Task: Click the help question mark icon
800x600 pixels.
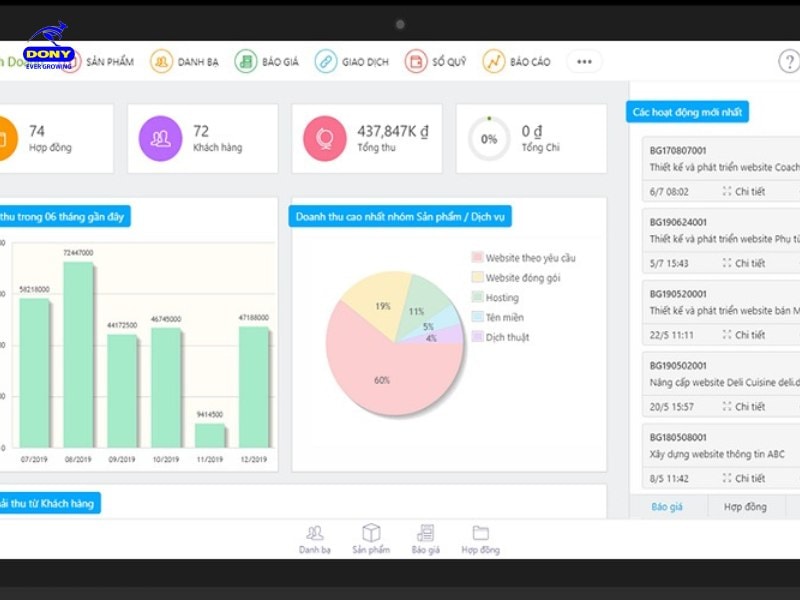Action: click(789, 61)
